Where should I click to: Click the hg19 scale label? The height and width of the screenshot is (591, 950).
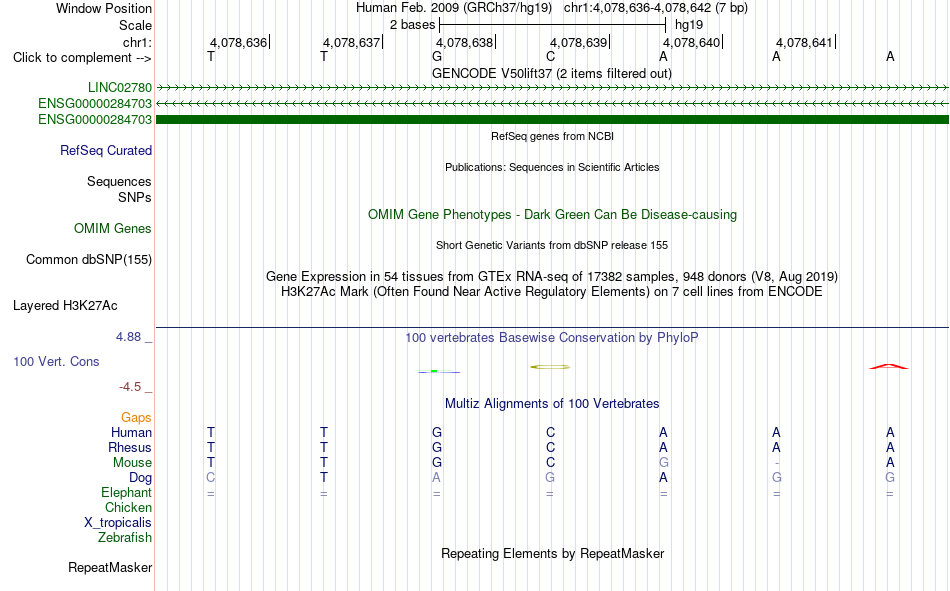pyautogui.click(x=689, y=25)
